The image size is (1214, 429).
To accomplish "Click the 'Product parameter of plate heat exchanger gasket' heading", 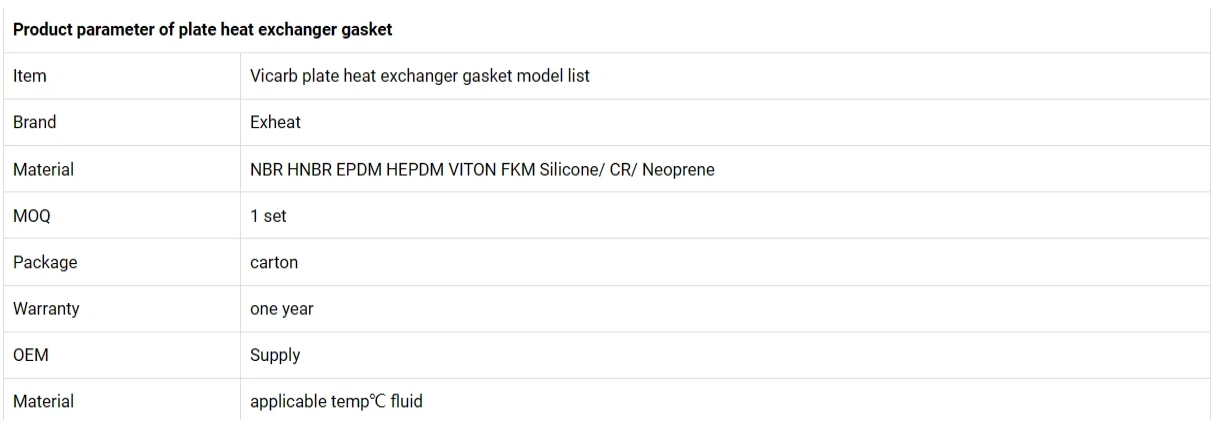I will click(x=201, y=29).
